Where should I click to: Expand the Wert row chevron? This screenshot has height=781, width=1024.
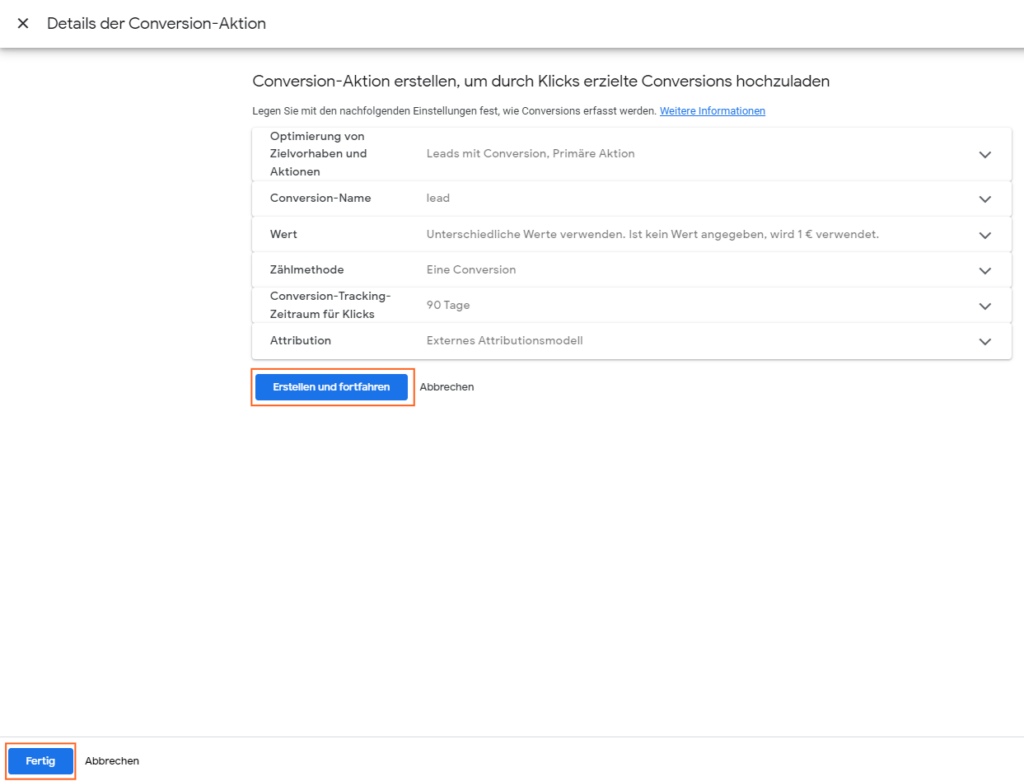(985, 235)
